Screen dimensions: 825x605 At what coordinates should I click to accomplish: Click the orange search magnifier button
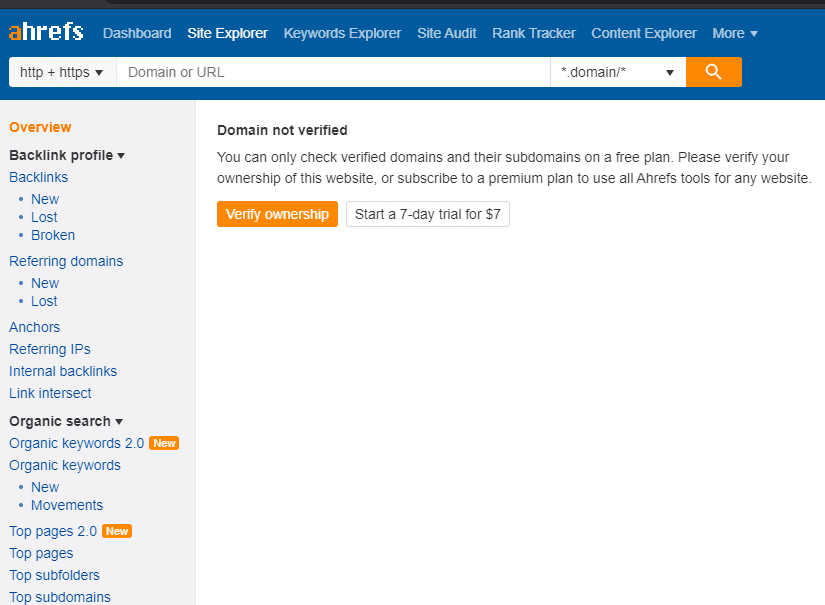713,72
